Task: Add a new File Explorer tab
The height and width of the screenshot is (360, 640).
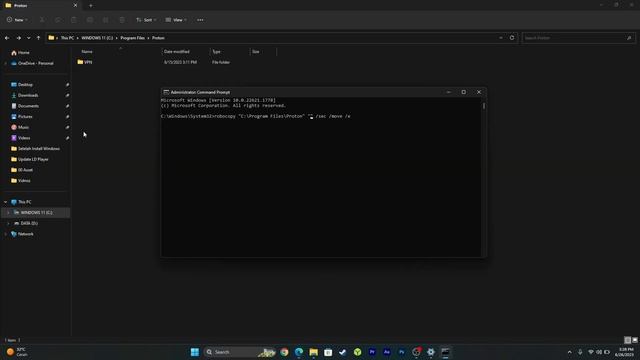Action: pos(91,6)
